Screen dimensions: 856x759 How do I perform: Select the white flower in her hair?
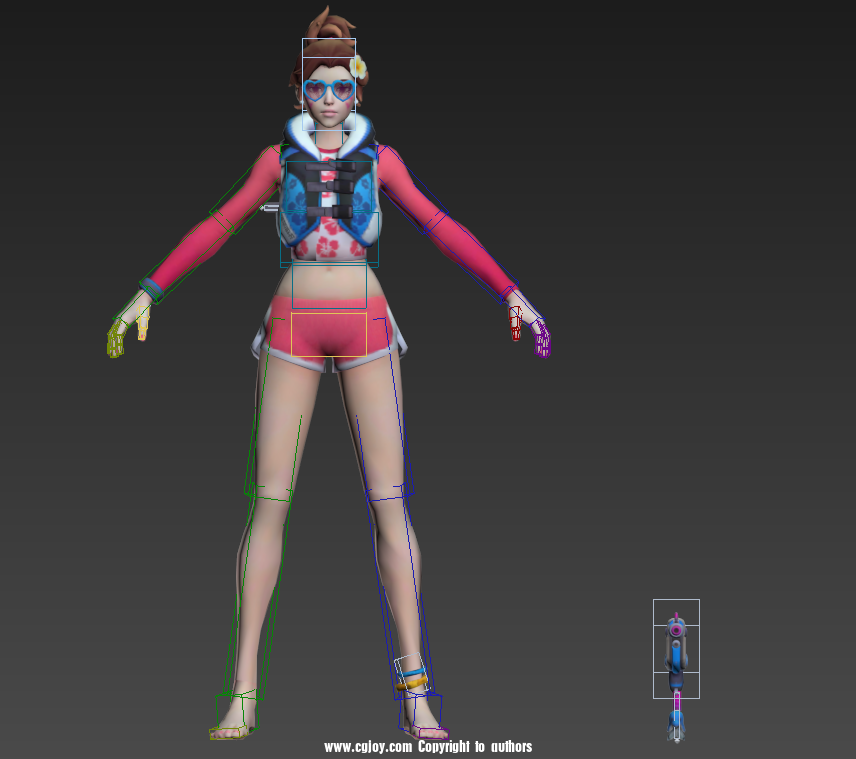pos(356,68)
